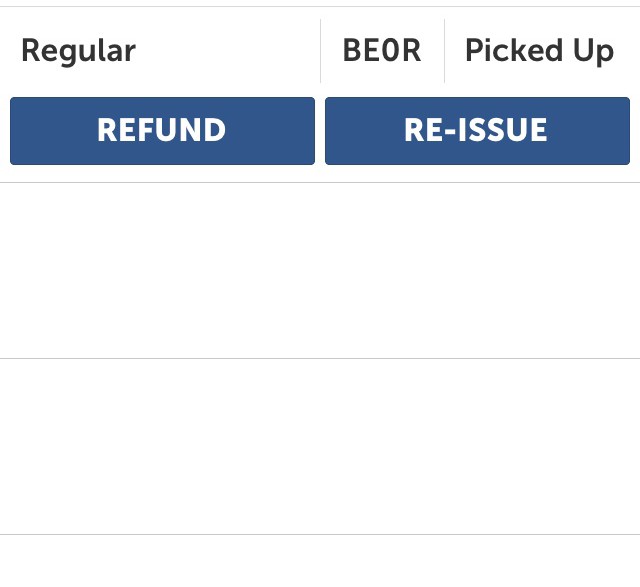Screen dimensions: 640x587
Task: Click the REFUND button
Action: point(162,131)
